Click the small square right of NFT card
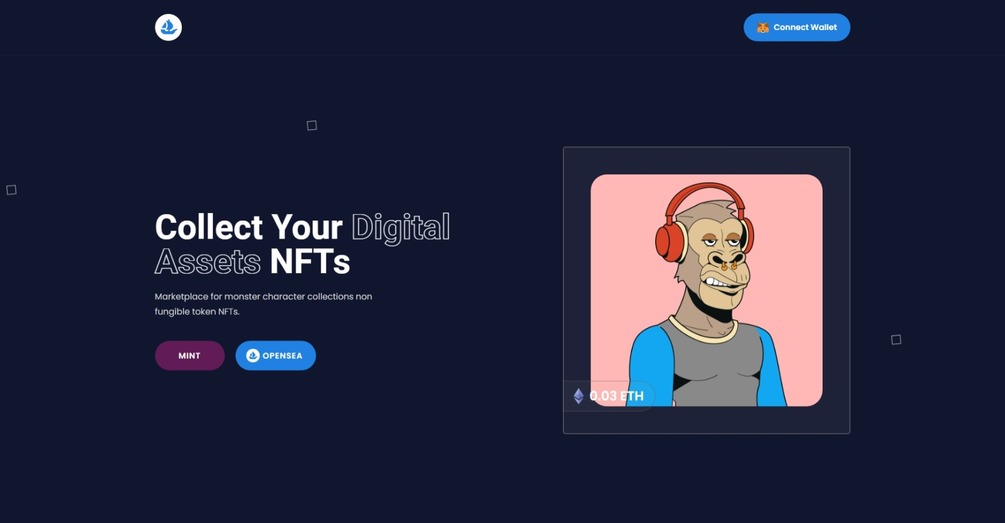The image size is (1005, 523). coord(896,340)
